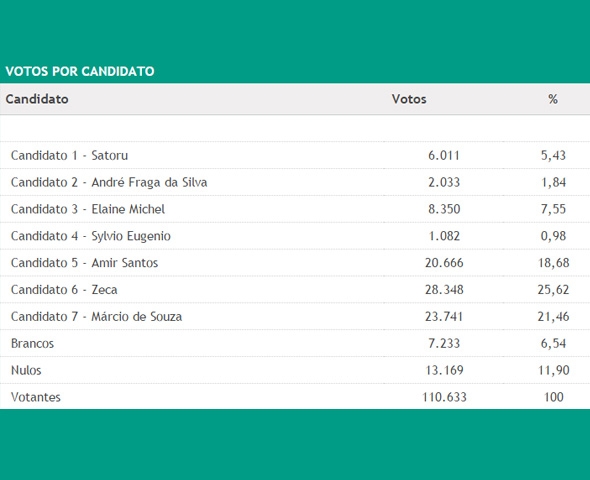Click the Nulos row label
The width and height of the screenshot is (590, 480).
[26, 370]
